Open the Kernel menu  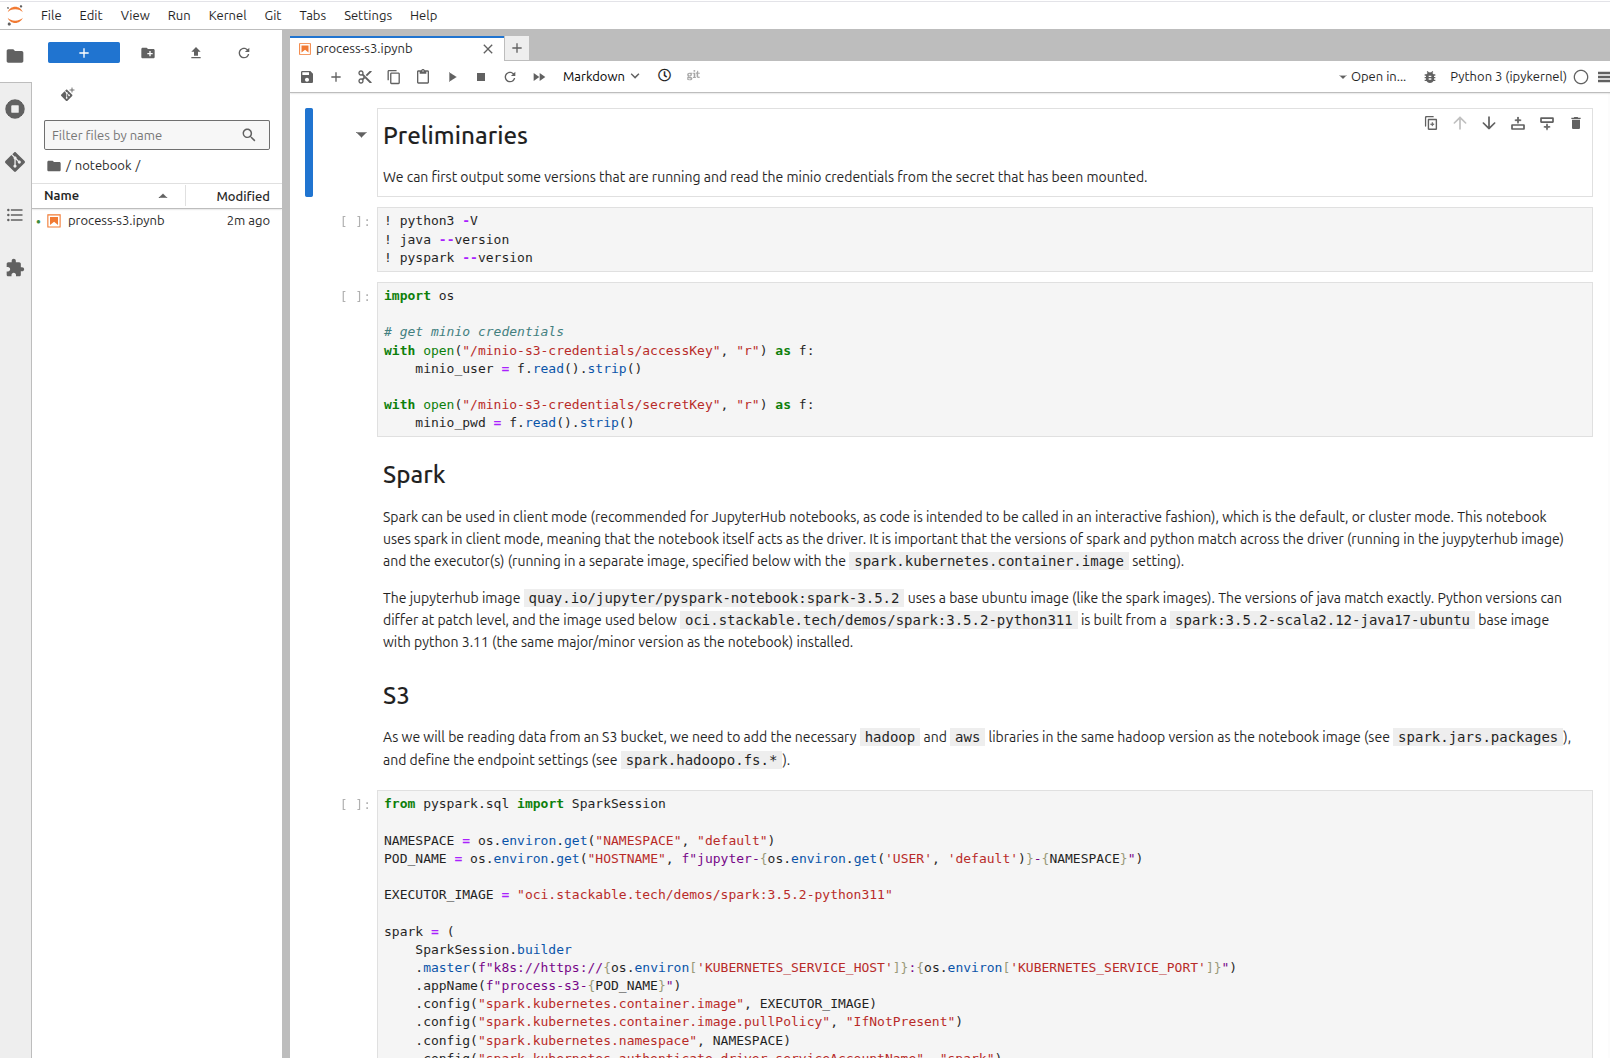pos(227,15)
